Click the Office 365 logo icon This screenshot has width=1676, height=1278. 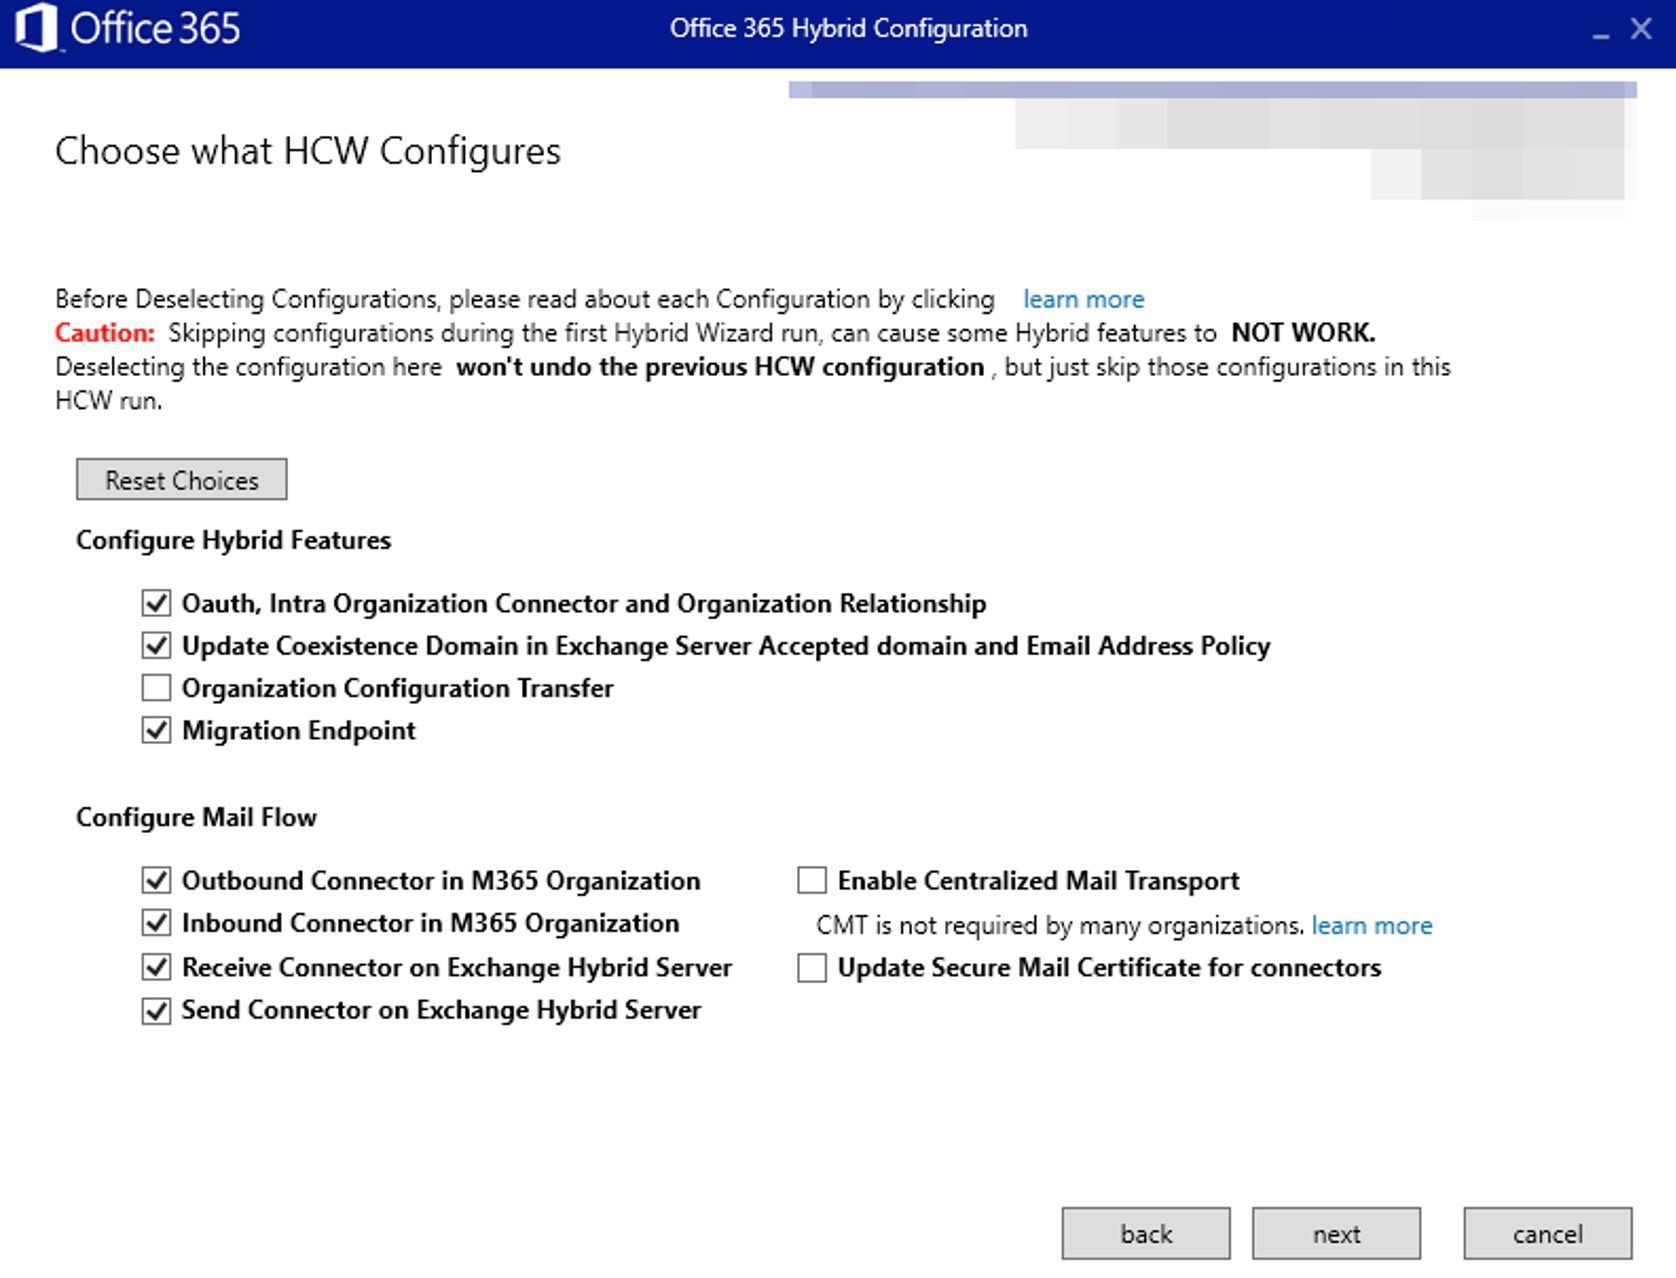pos(38,30)
